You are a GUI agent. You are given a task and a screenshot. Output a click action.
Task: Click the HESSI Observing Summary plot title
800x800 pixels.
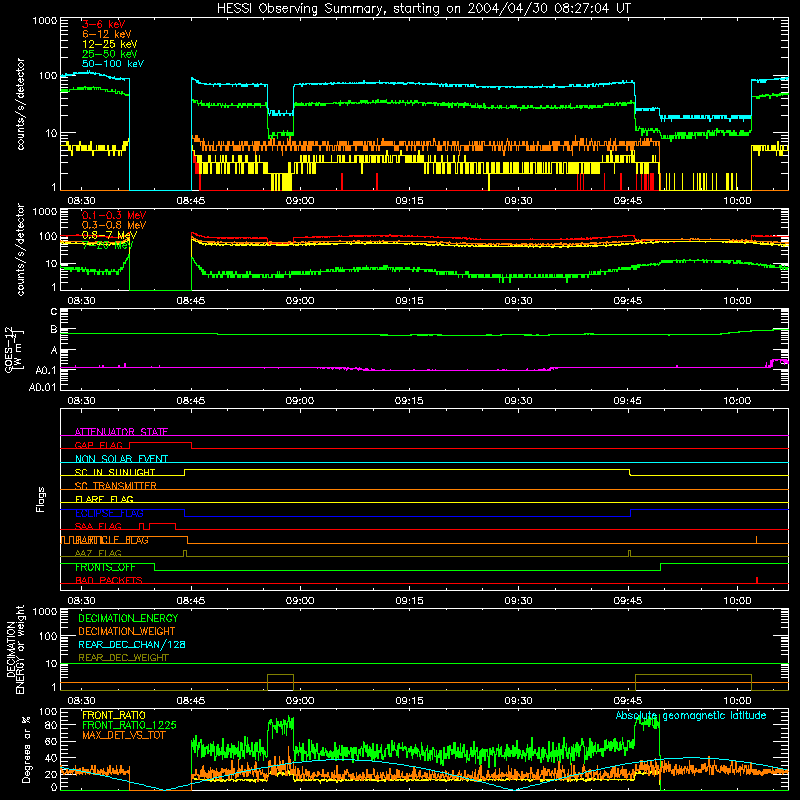pyautogui.click(x=423, y=9)
